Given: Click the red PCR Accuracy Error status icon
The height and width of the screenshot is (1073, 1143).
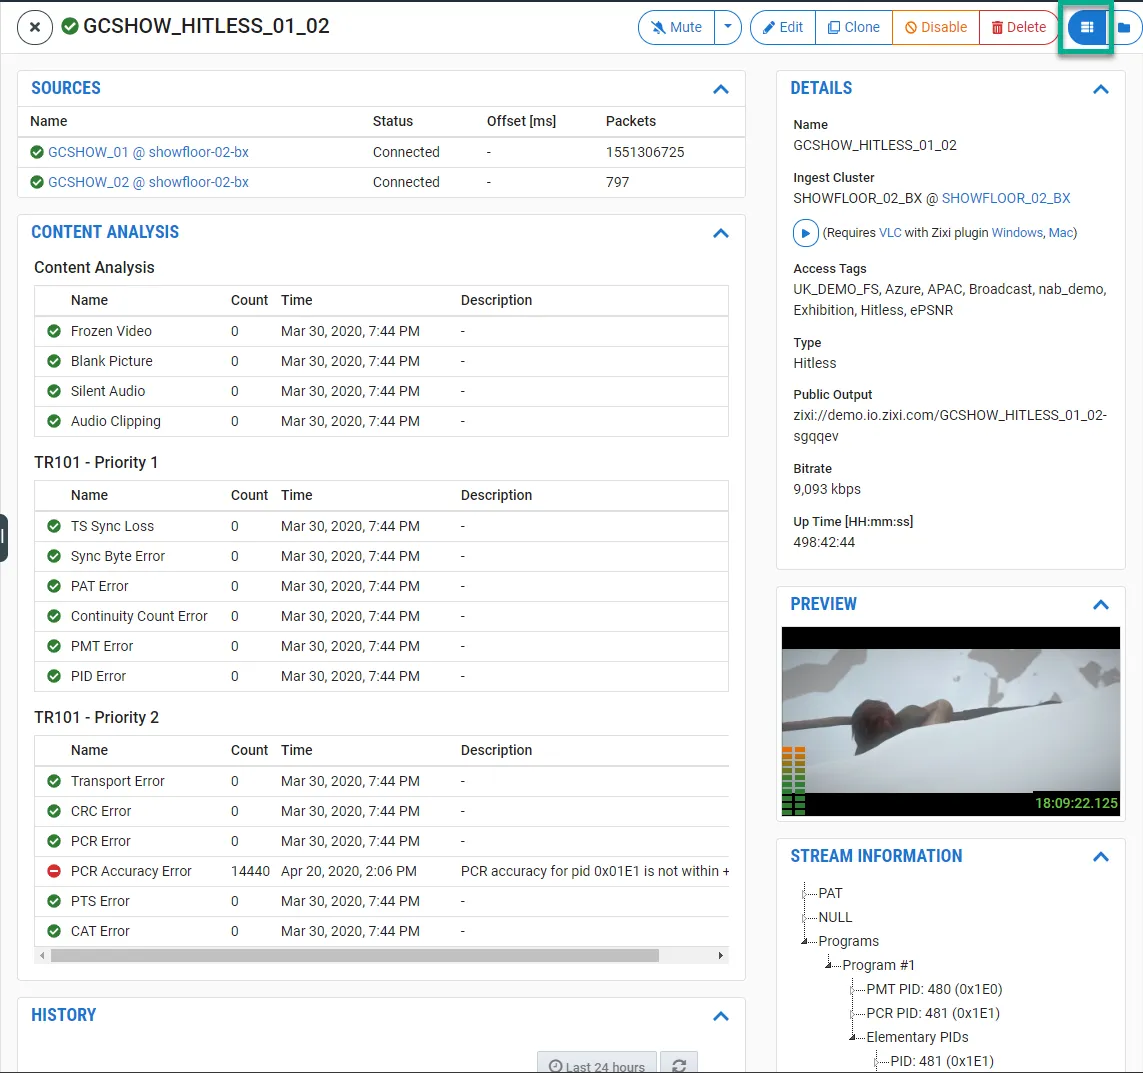Looking at the screenshot, I should point(54,871).
